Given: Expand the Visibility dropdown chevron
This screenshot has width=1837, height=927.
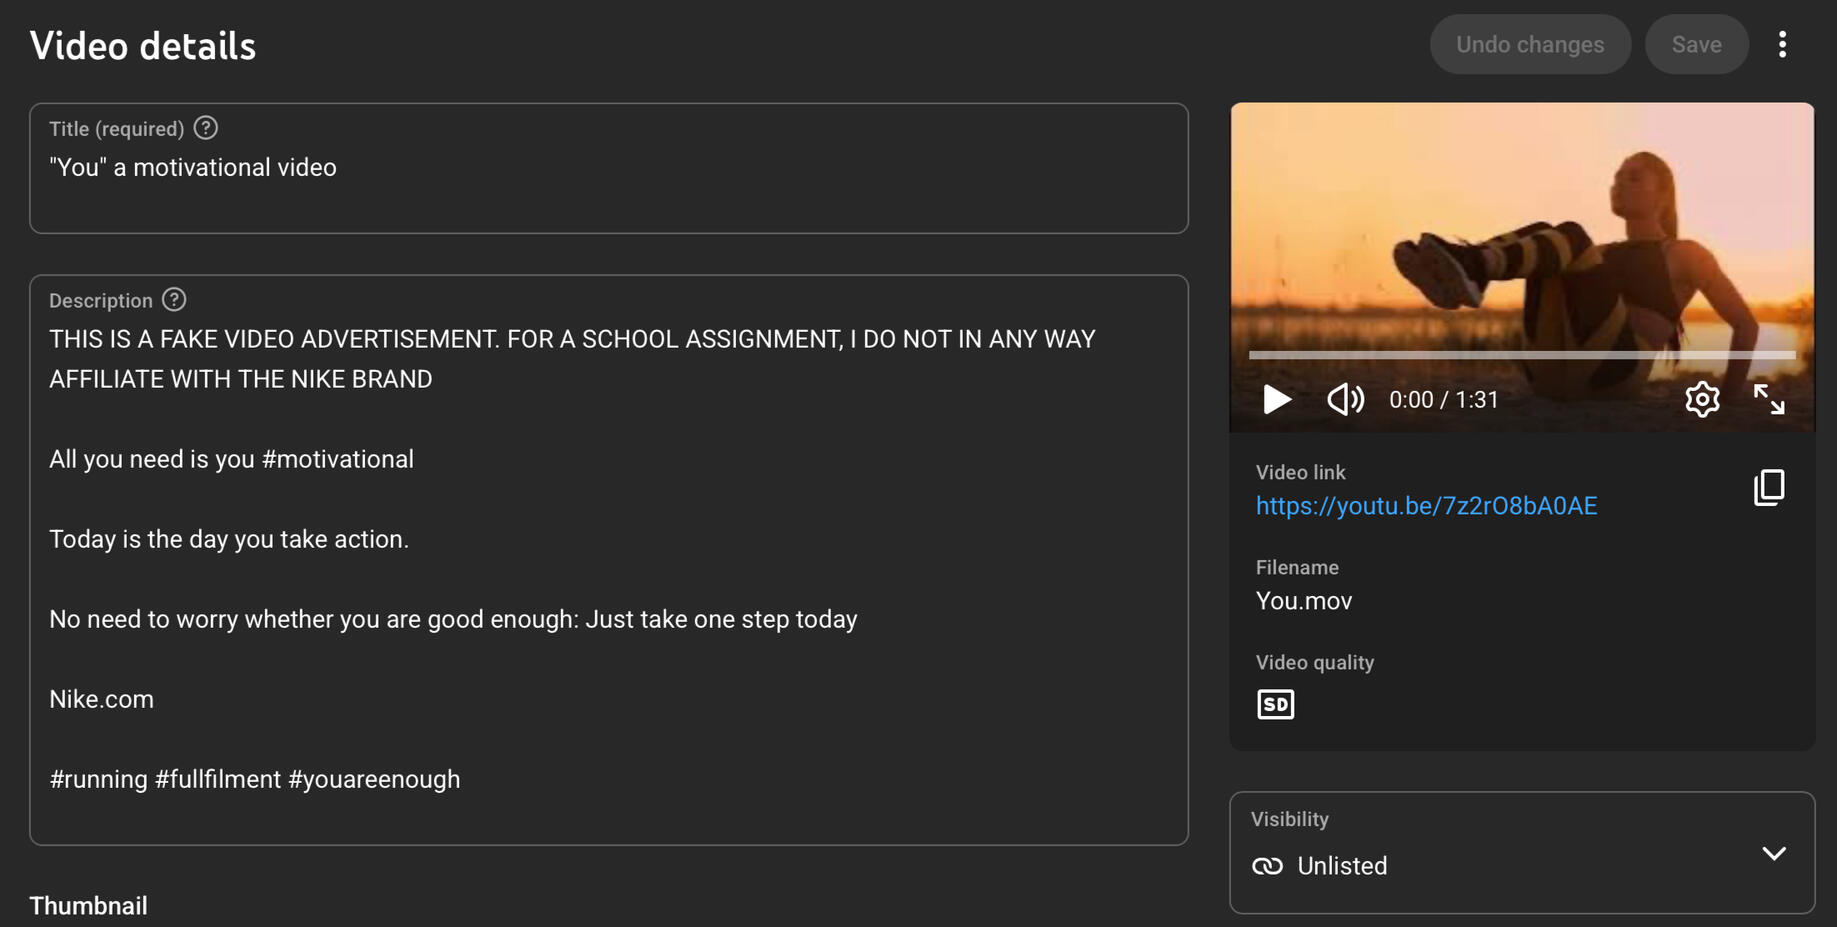Looking at the screenshot, I should [x=1774, y=854].
